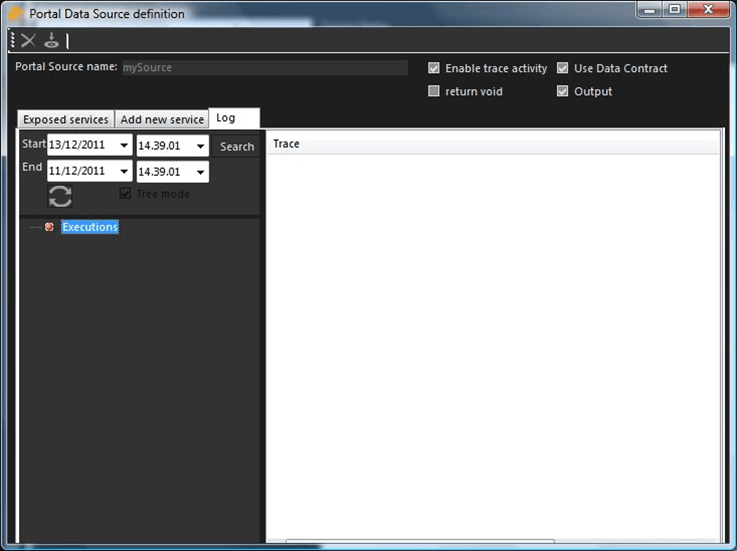Open the End date dropdown arrow
The image size is (737, 551).
coord(124,172)
